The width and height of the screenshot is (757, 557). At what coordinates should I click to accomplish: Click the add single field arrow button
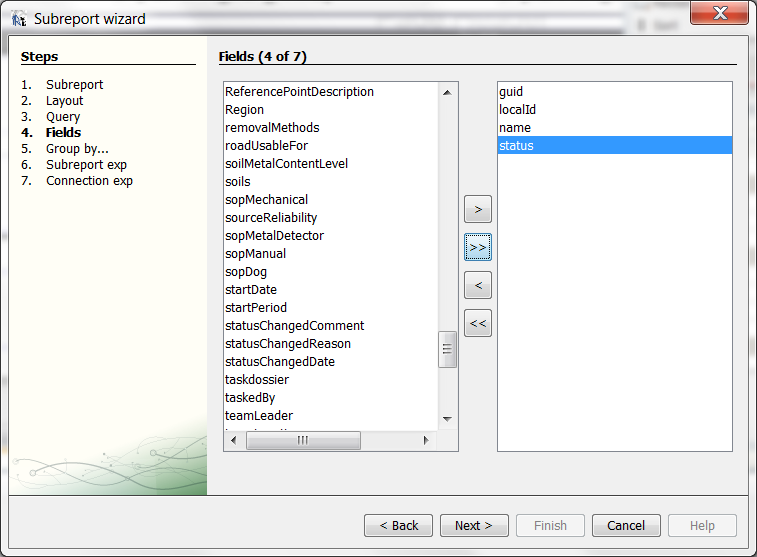pos(478,209)
